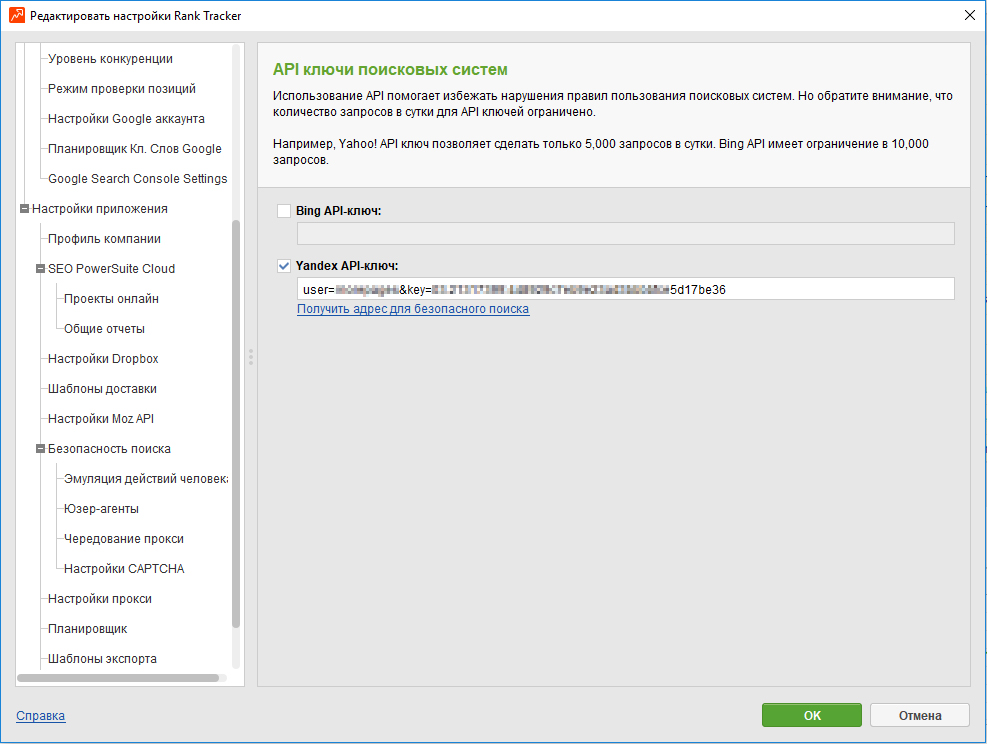Open Настройки Google аккаунта
The height and width of the screenshot is (744, 987).
pyautogui.click(x=126, y=119)
